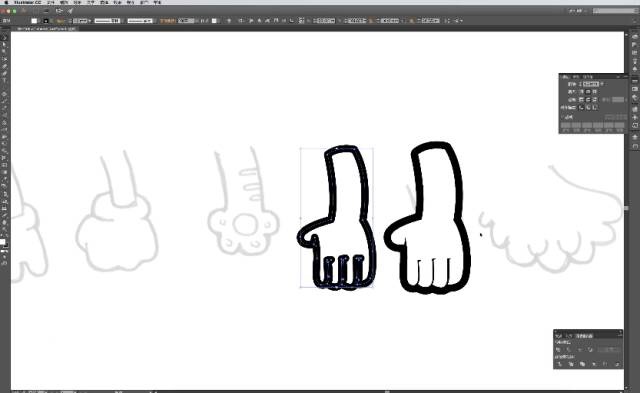Select the Magic Wand tool
Image resolution: width=640 pixels, height=393 pixels.
(4, 51)
